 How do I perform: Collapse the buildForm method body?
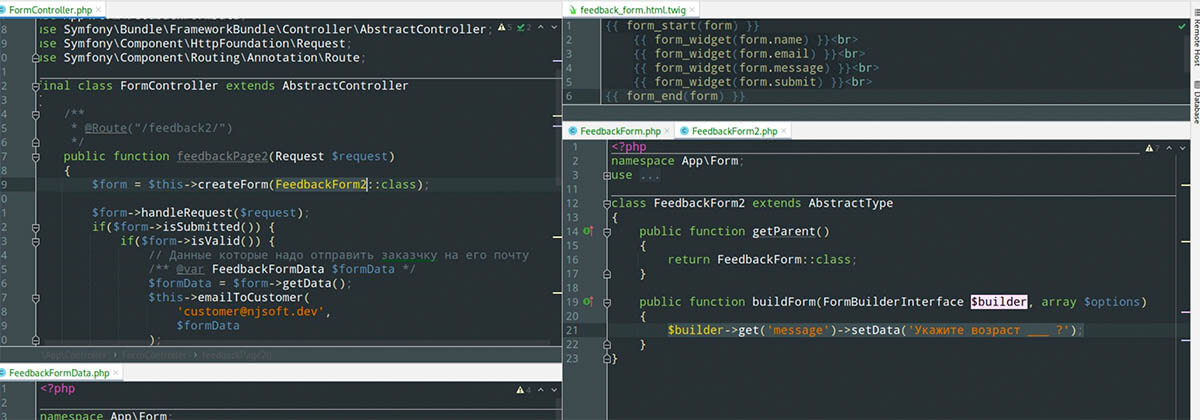(608, 301)
